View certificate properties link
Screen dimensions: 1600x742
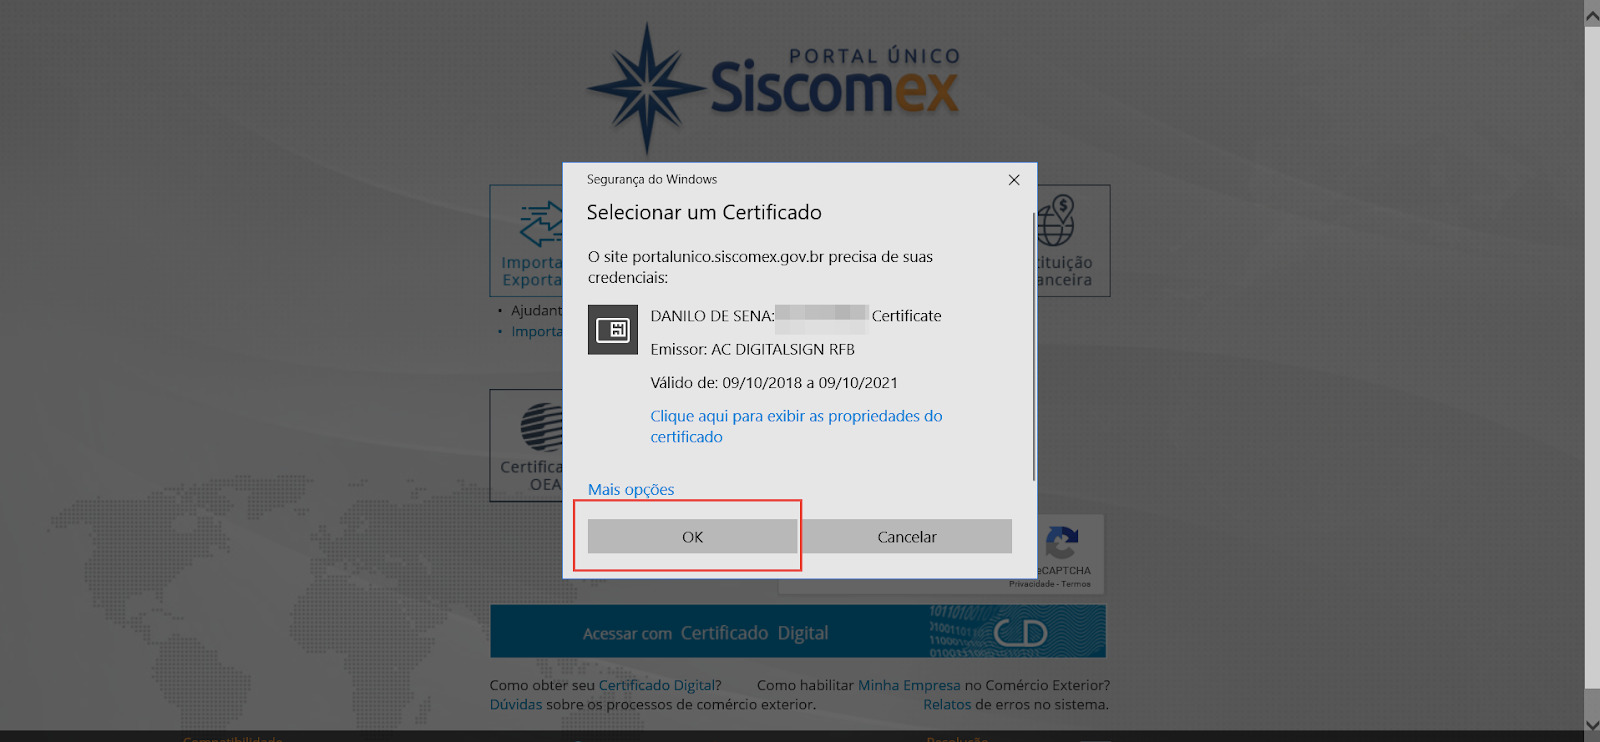(x=796, y=426)
